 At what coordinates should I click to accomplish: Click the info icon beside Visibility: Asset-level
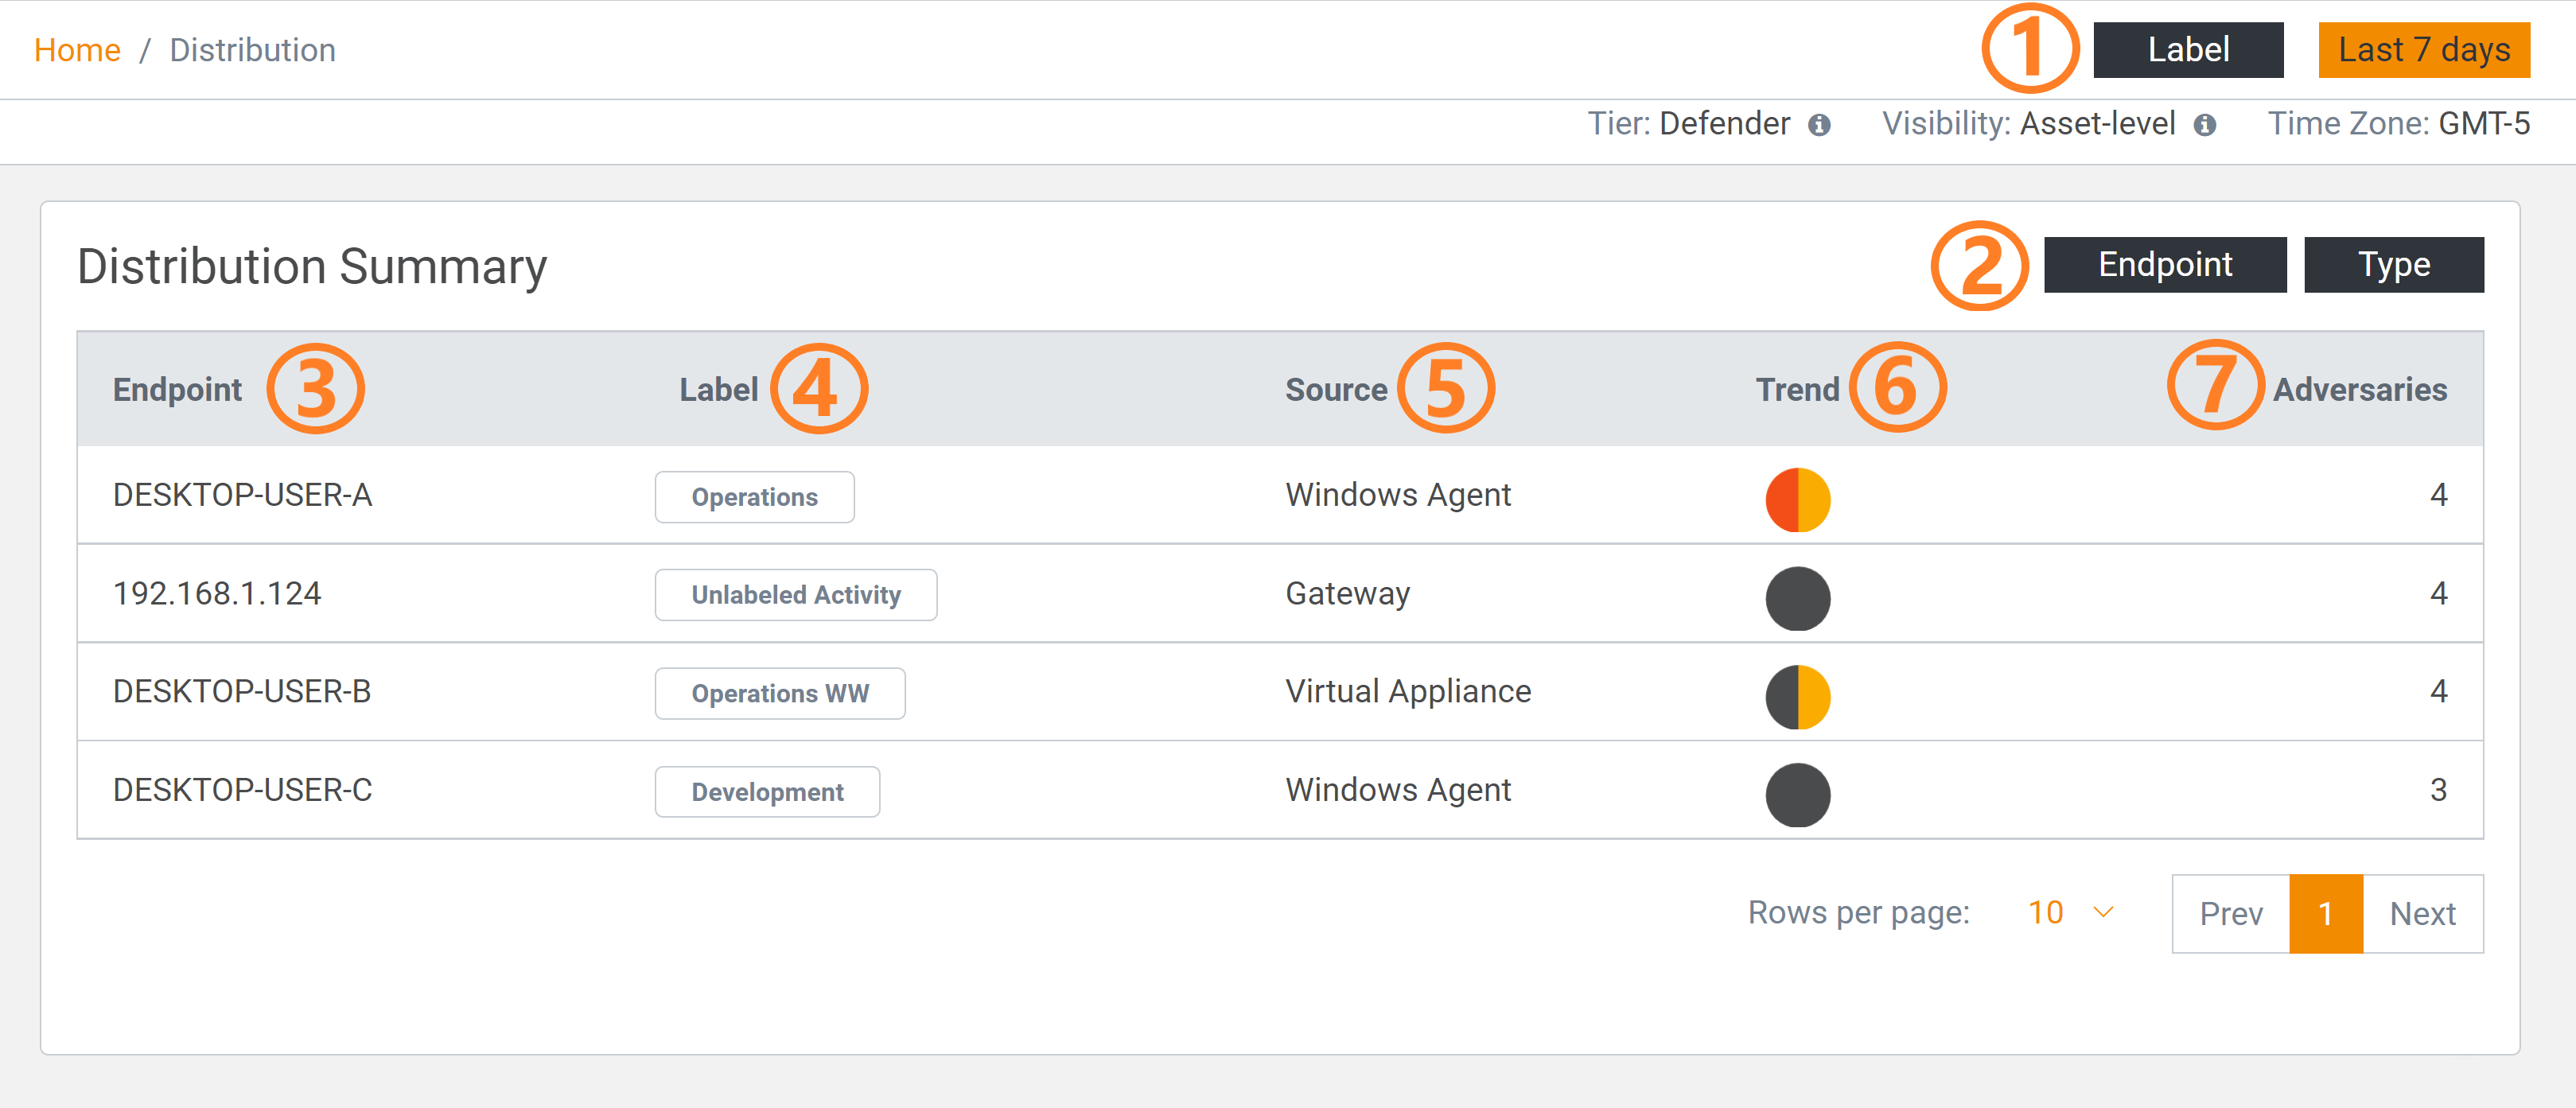[2205, 125]
